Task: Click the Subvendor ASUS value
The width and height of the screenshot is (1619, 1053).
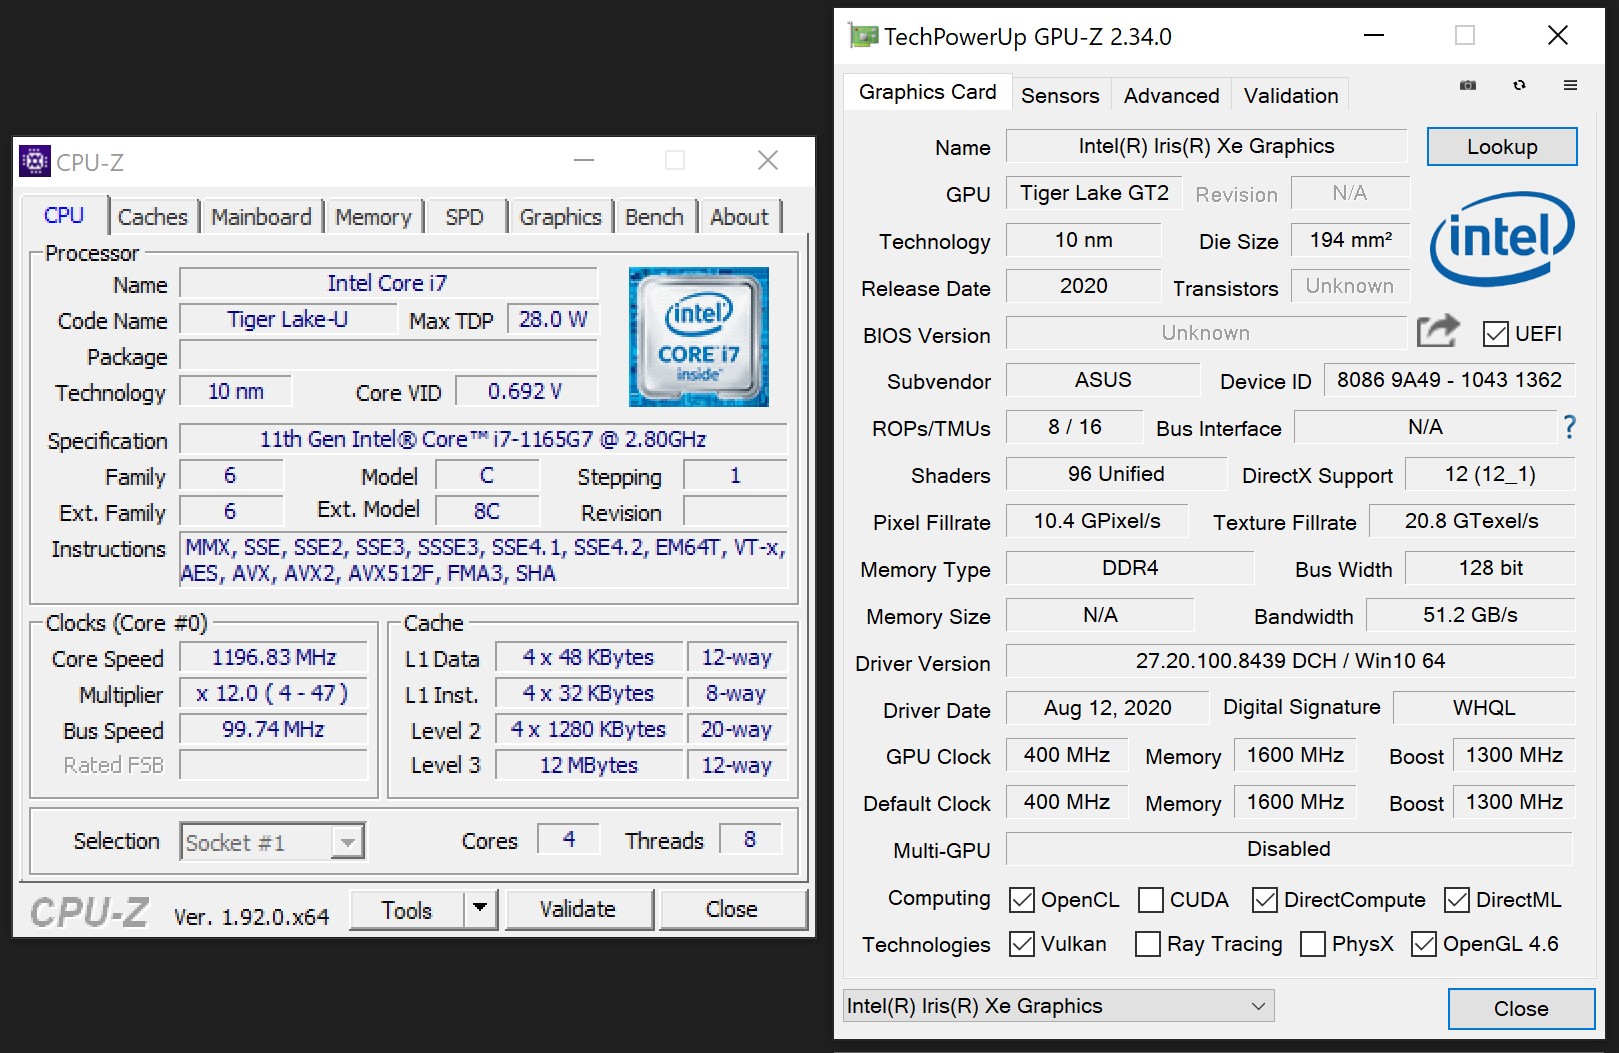Action: pyautogui.click(x=1103, y=380)
